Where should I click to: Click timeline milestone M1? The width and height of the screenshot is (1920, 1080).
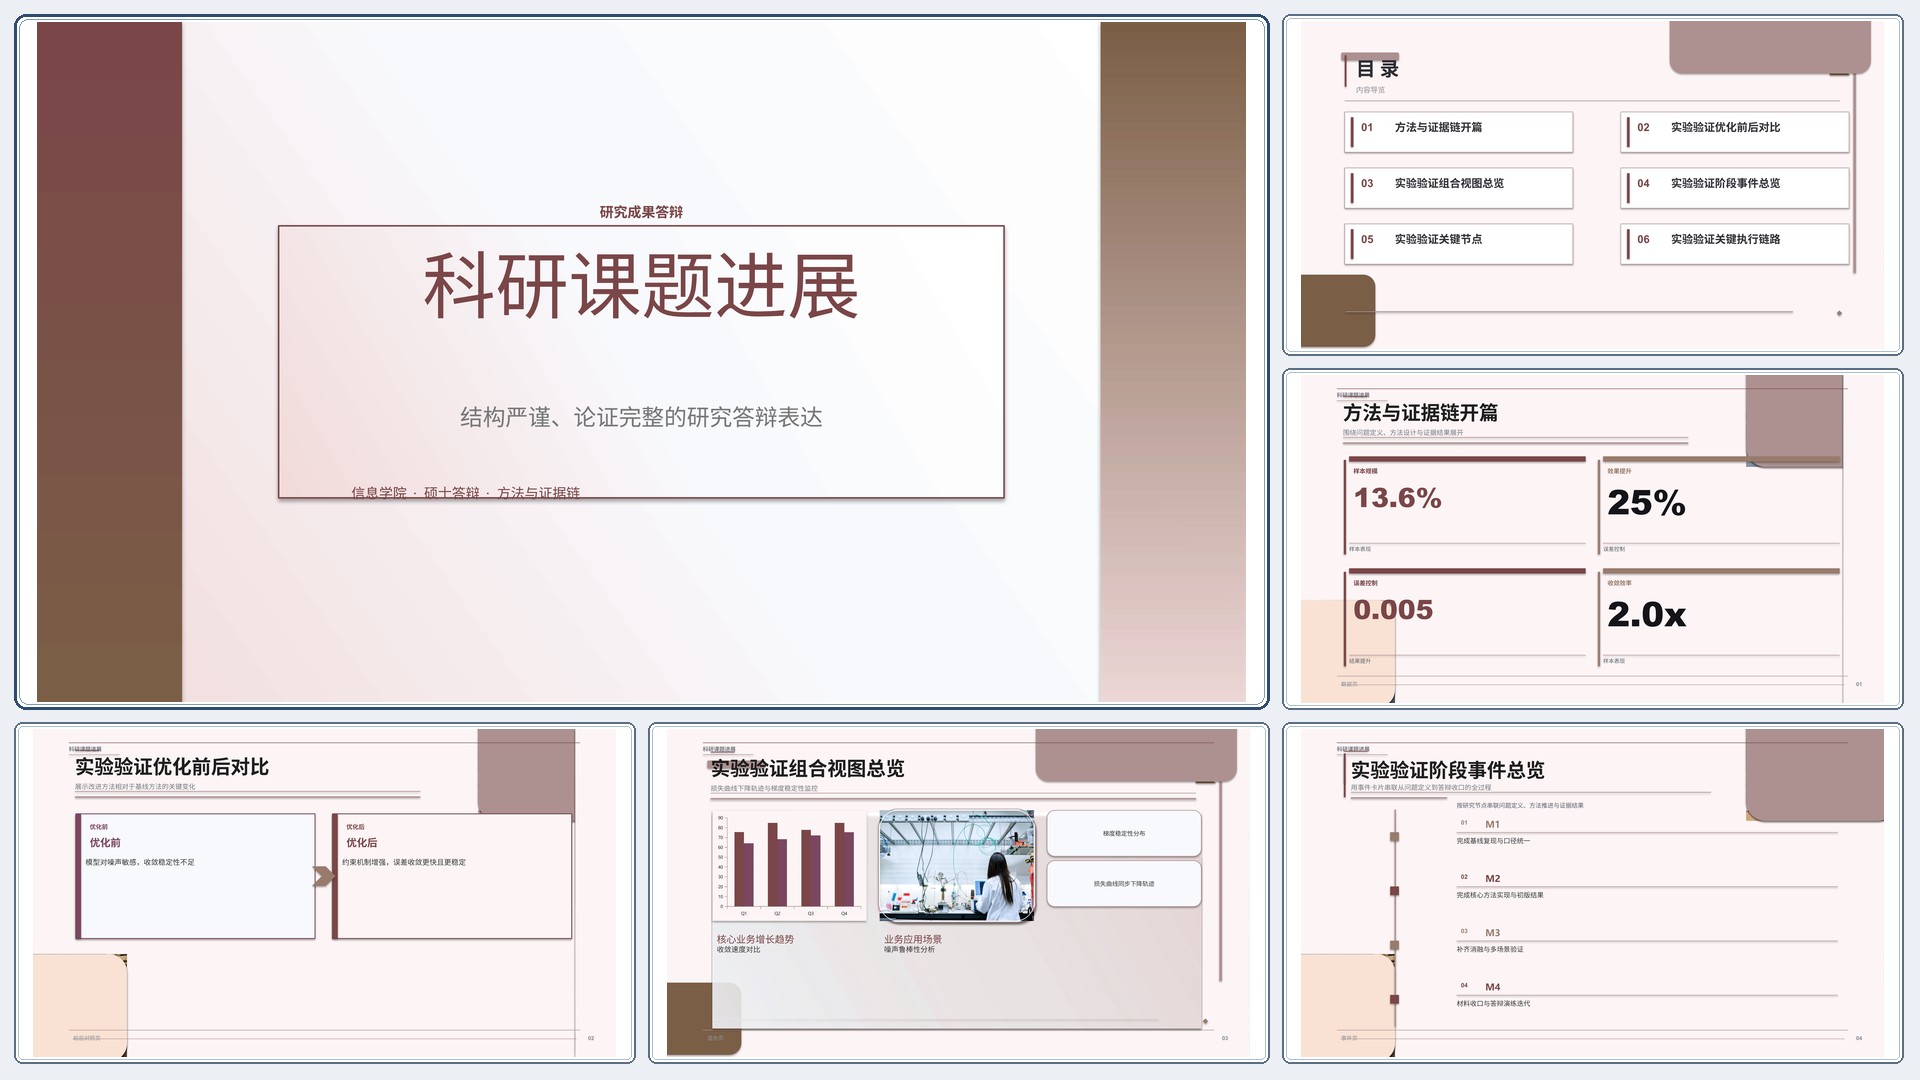(x=1492, y=825)
